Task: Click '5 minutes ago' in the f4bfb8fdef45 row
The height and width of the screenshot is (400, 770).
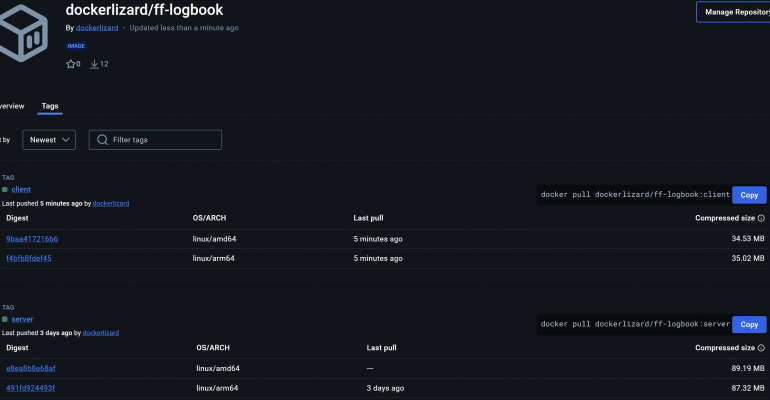Action: [378, 258]
